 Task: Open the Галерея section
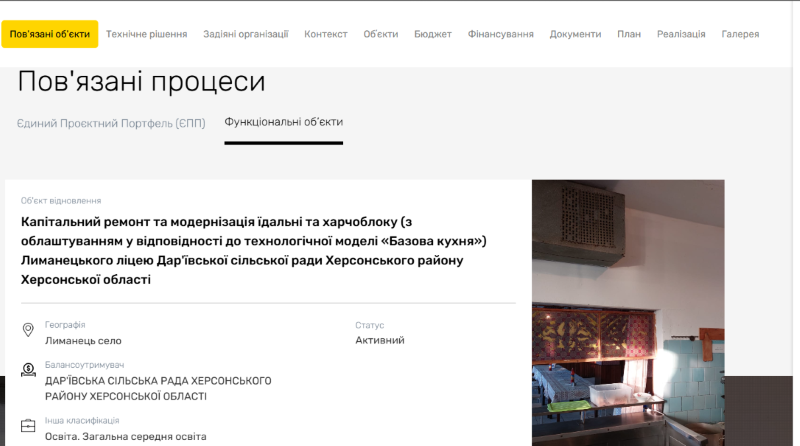[x=740, y=34]
